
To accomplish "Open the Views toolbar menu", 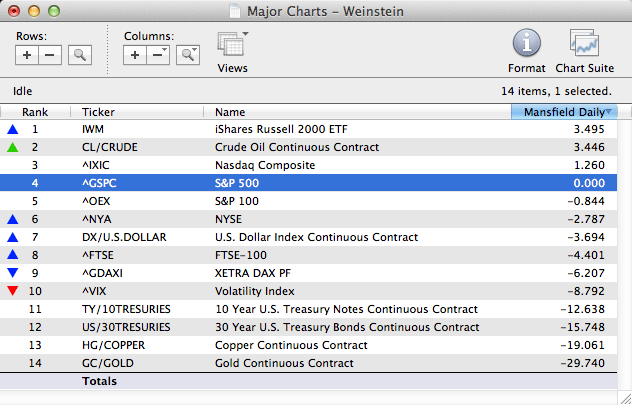I will click(232, 48).
